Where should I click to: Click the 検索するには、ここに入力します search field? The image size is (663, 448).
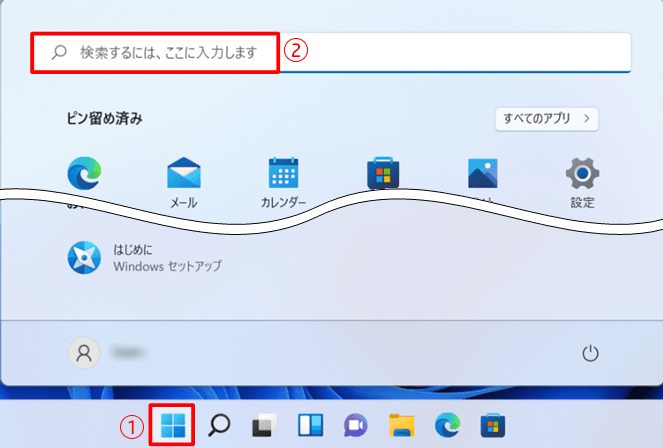coord(330,52)
